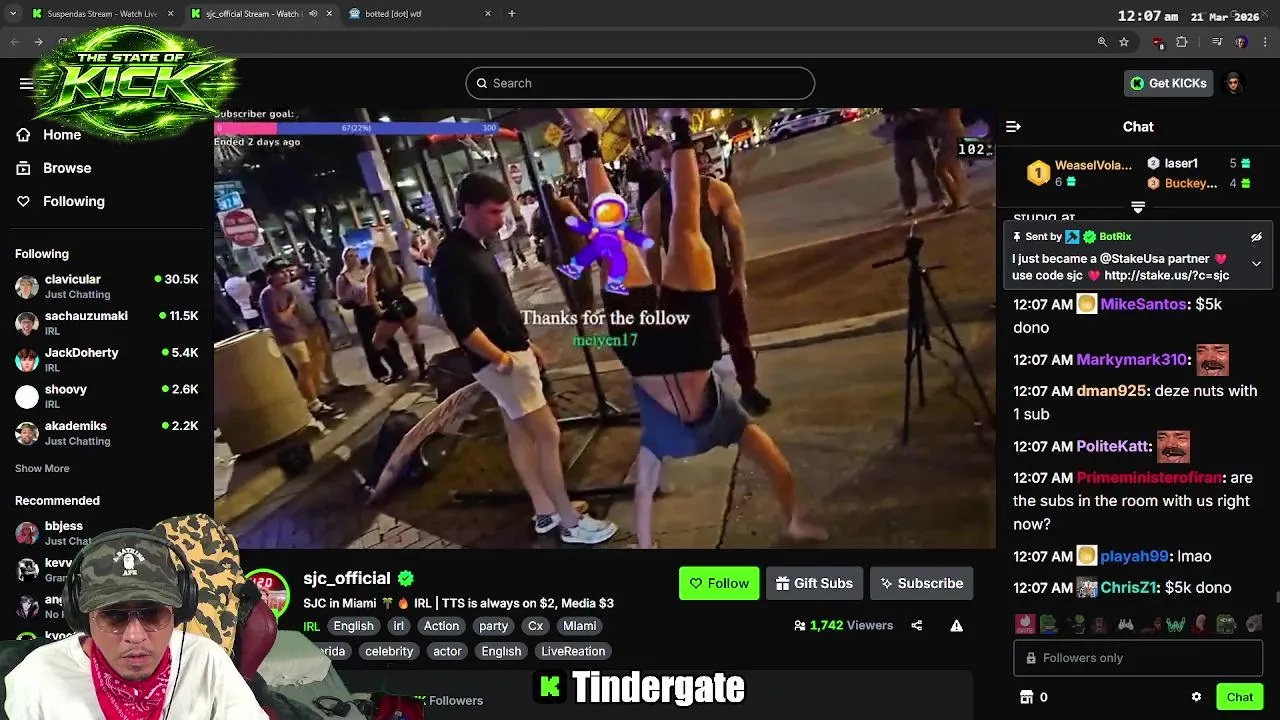Expand the pinned message chevron

tap(1256, 264)
